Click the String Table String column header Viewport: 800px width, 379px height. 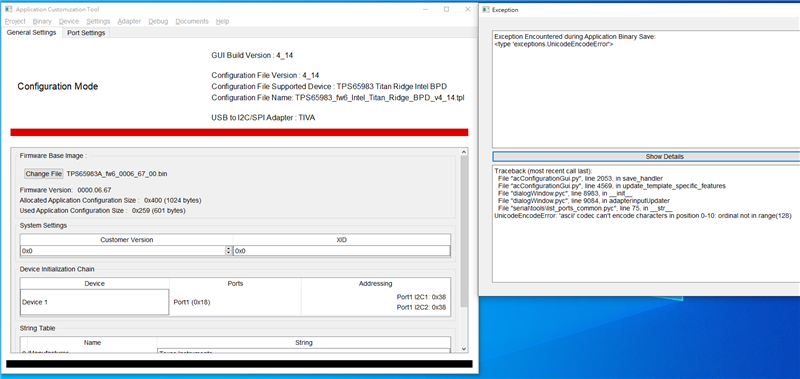[x=304, y=343]
